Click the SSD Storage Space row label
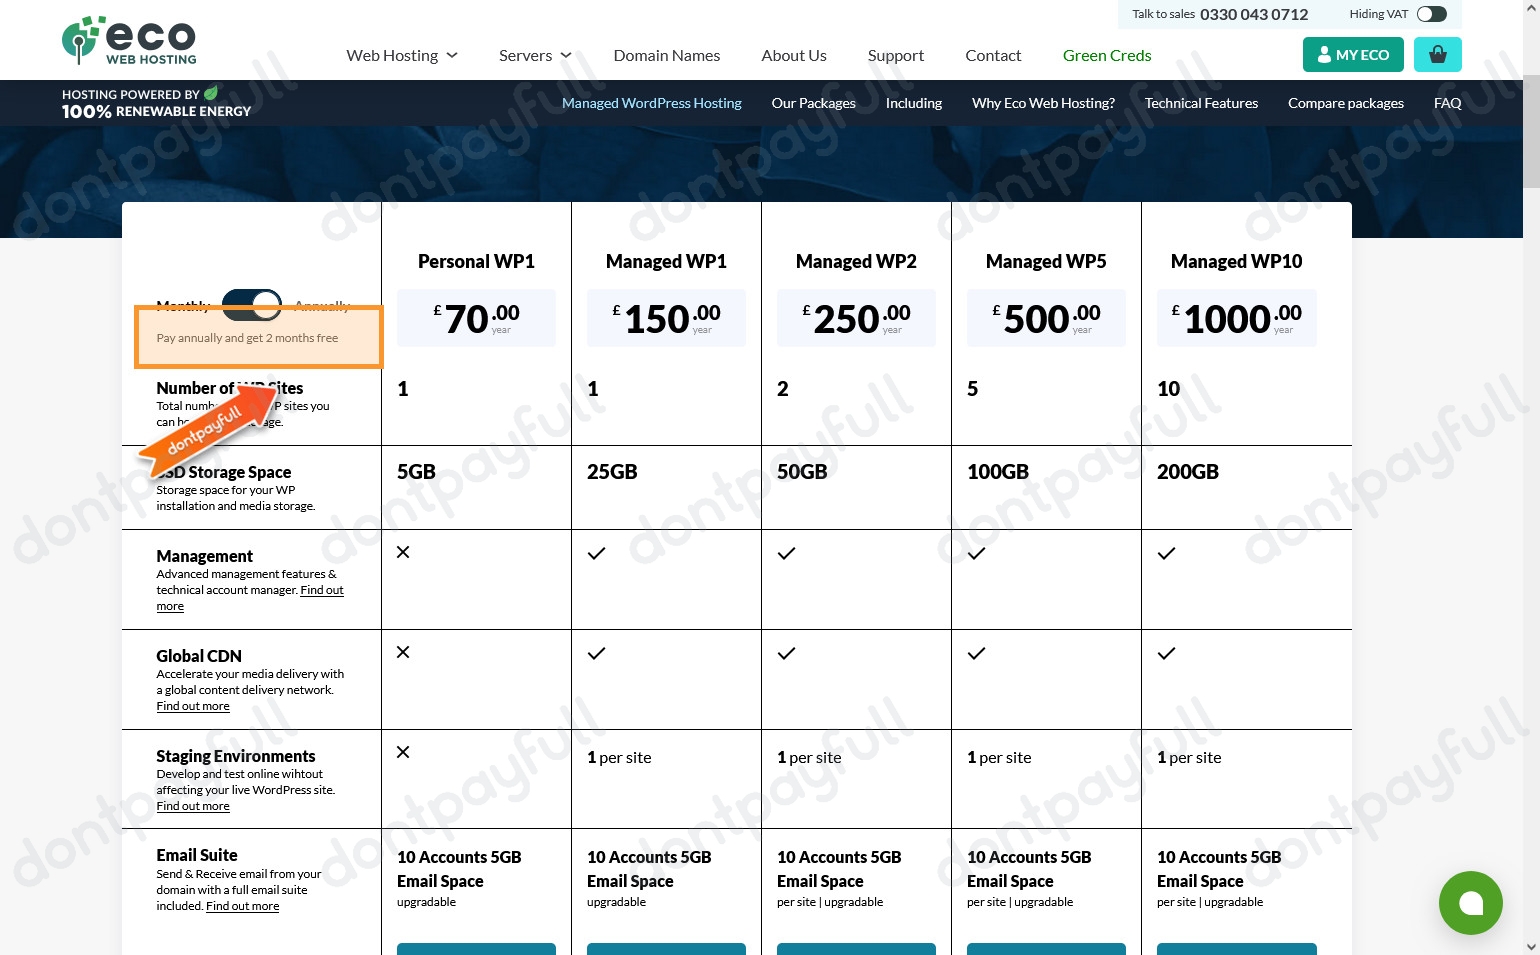 pyautogui.click(x=224, y=472)
